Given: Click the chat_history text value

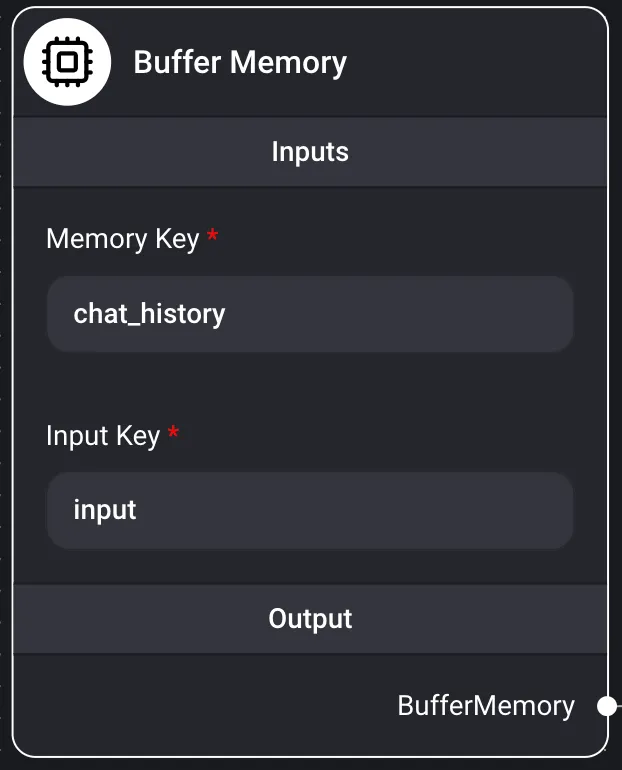Looking at the screenshot, I should [x=149, y=314].
